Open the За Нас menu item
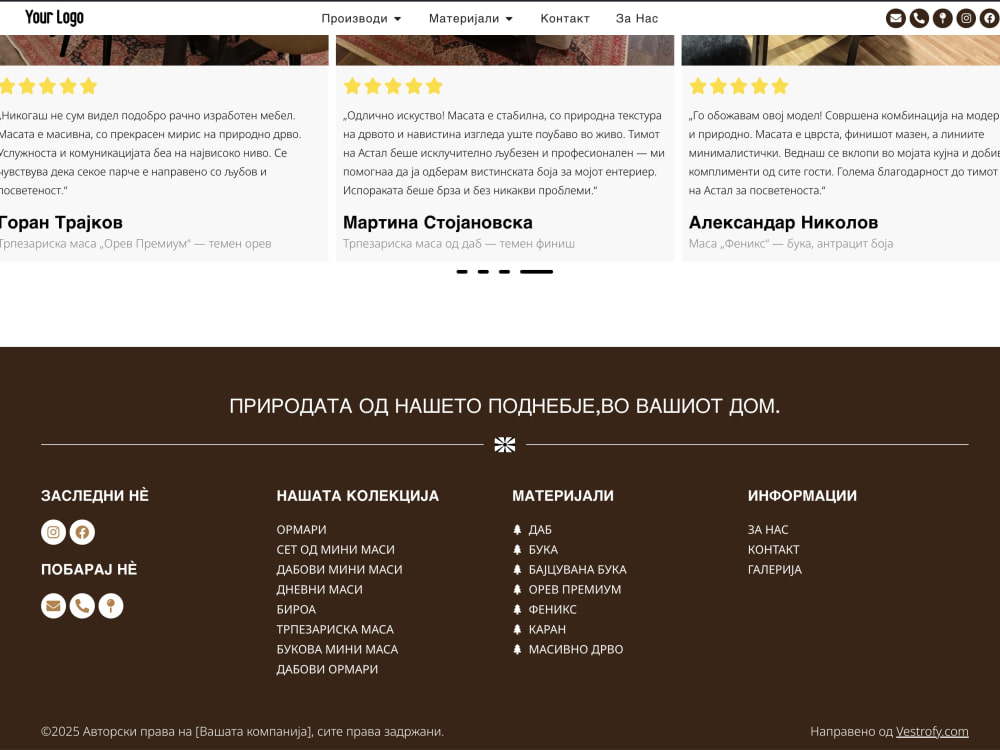1000x750 pixels. [636, 18]
